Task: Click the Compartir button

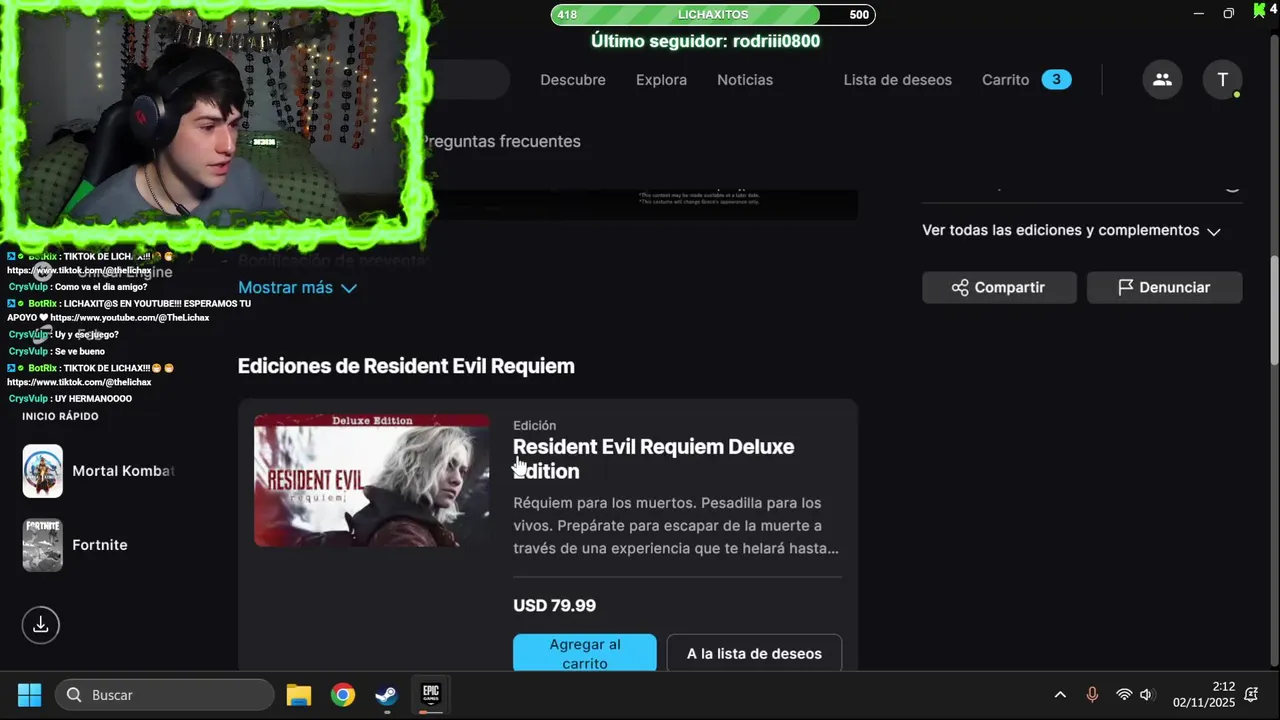Action: point(999,287)
